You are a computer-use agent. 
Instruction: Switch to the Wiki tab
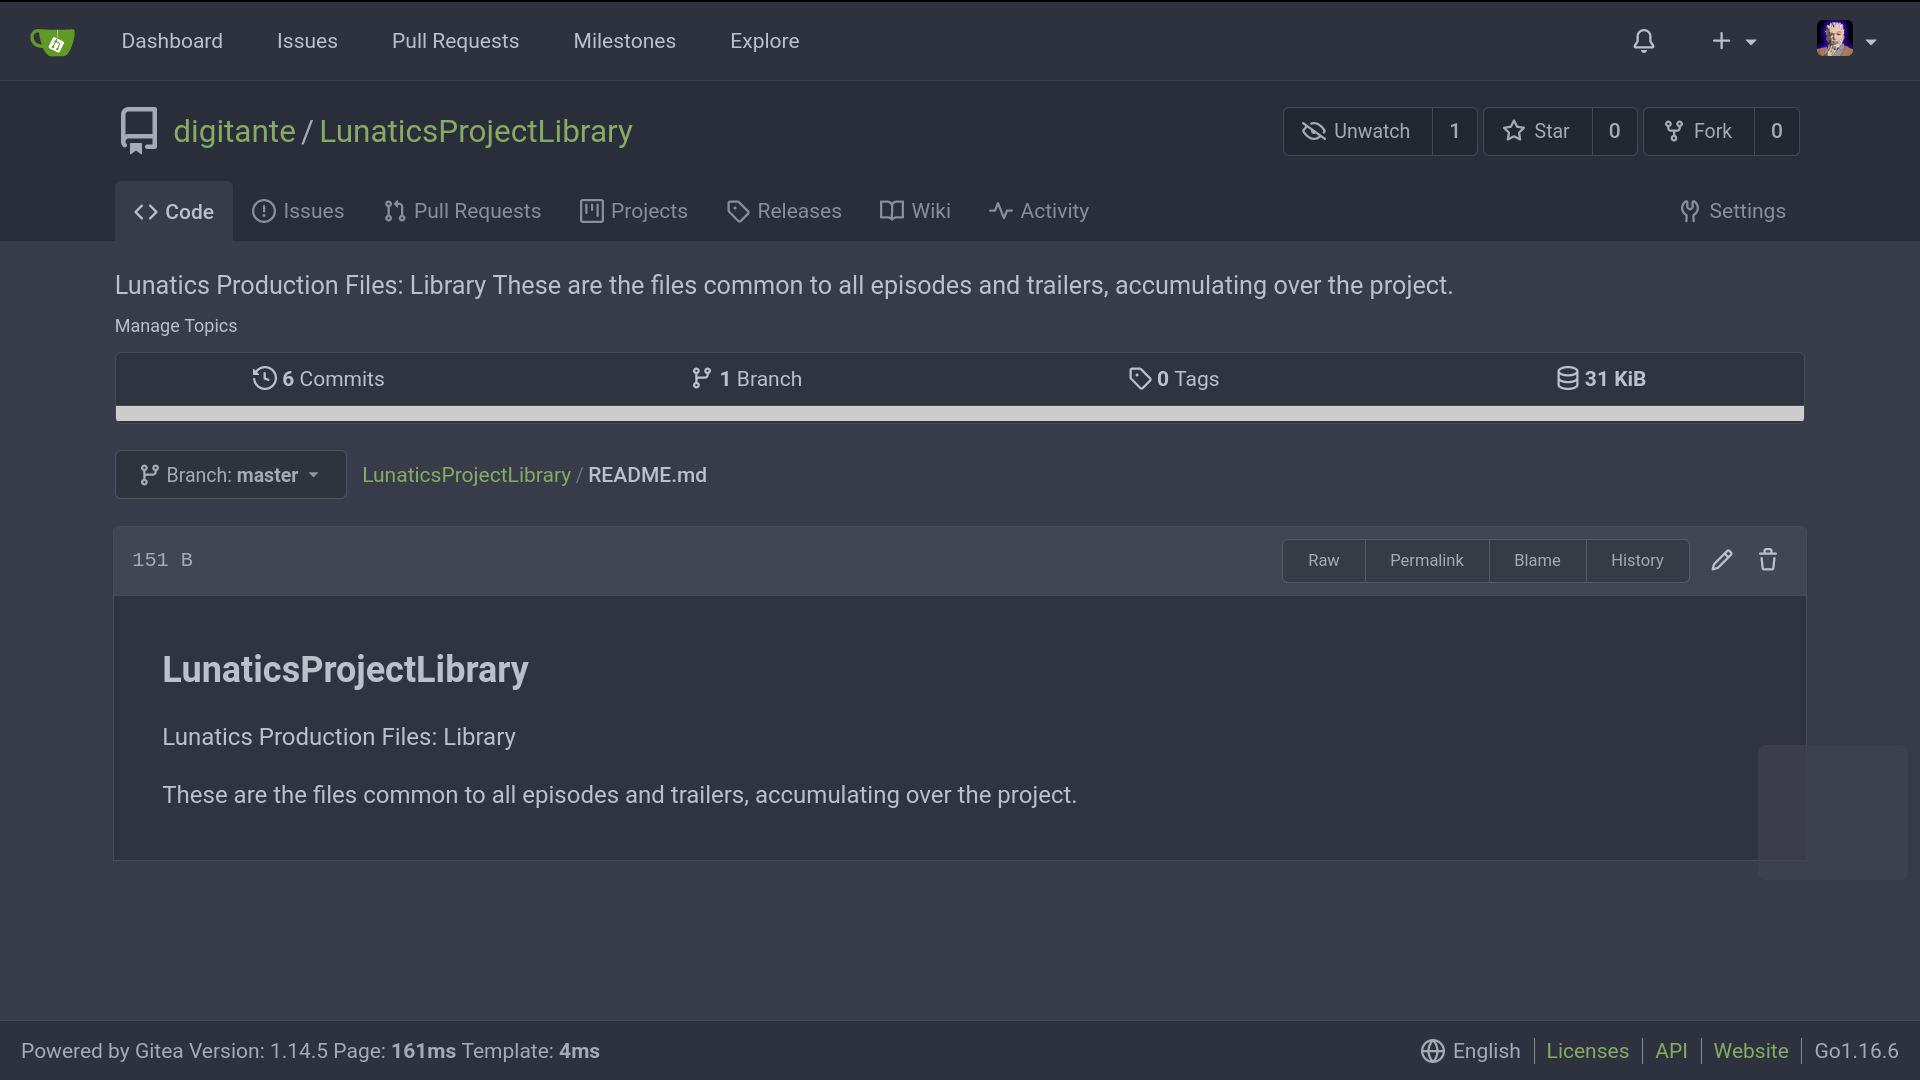click(915, 211)
